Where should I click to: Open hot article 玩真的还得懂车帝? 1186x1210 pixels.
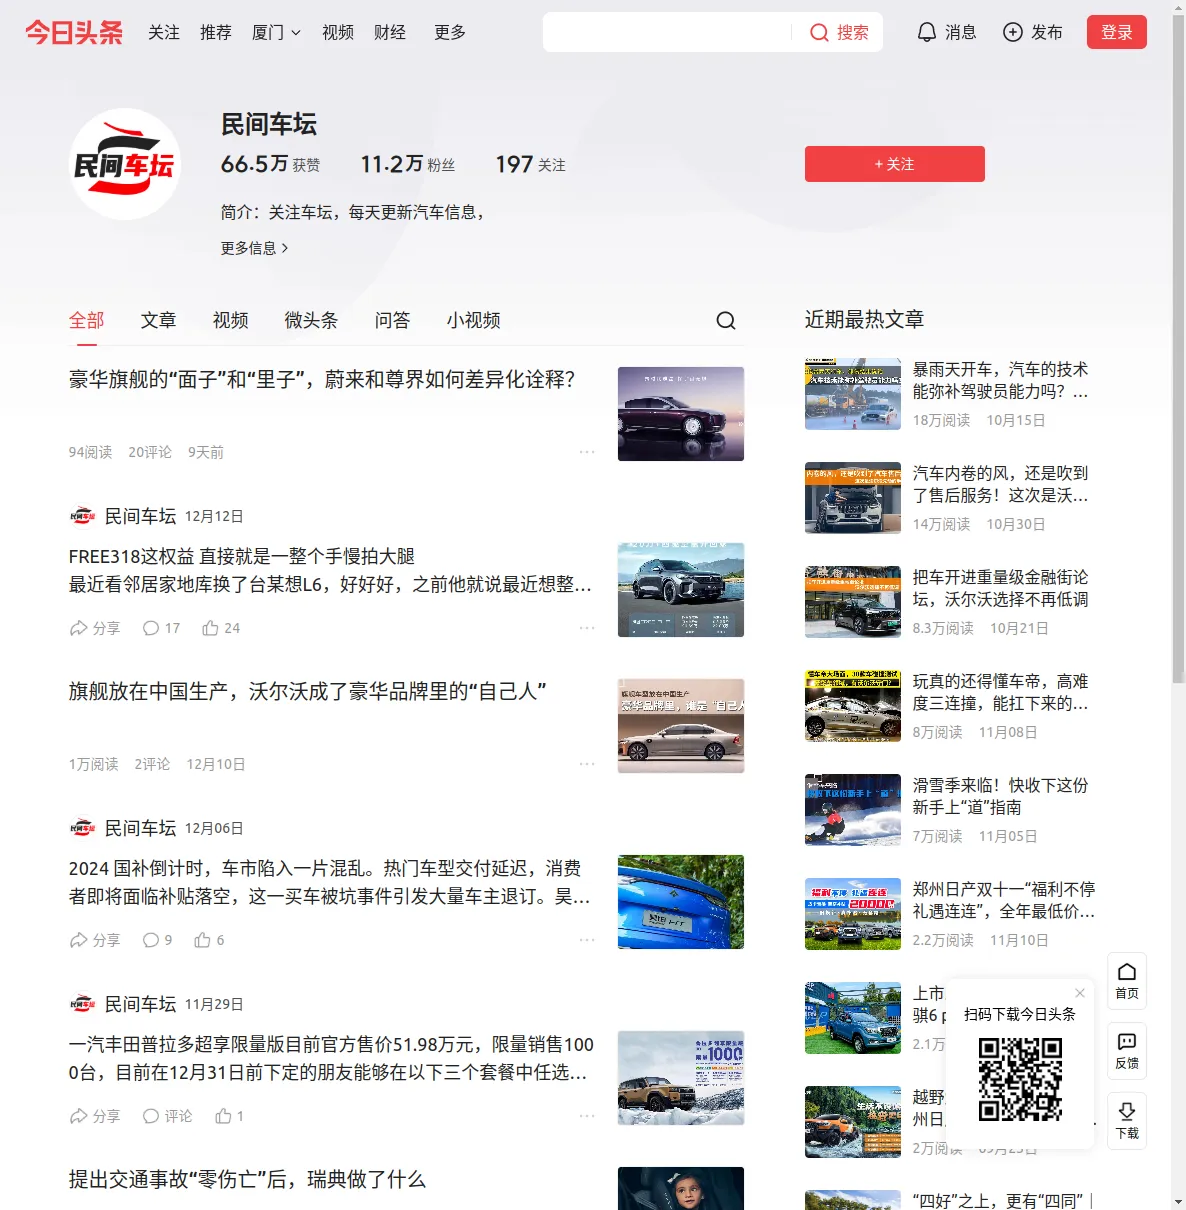1001,693
